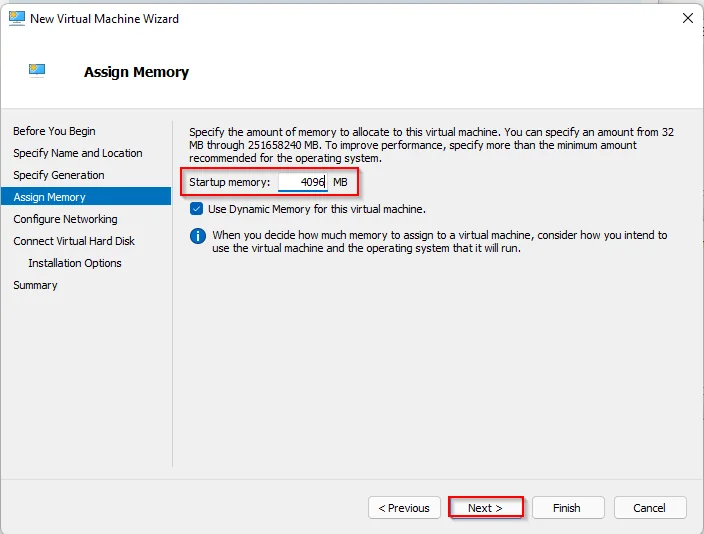Click the blue information icon
The image size is (704, 534).
click(198, 235)
